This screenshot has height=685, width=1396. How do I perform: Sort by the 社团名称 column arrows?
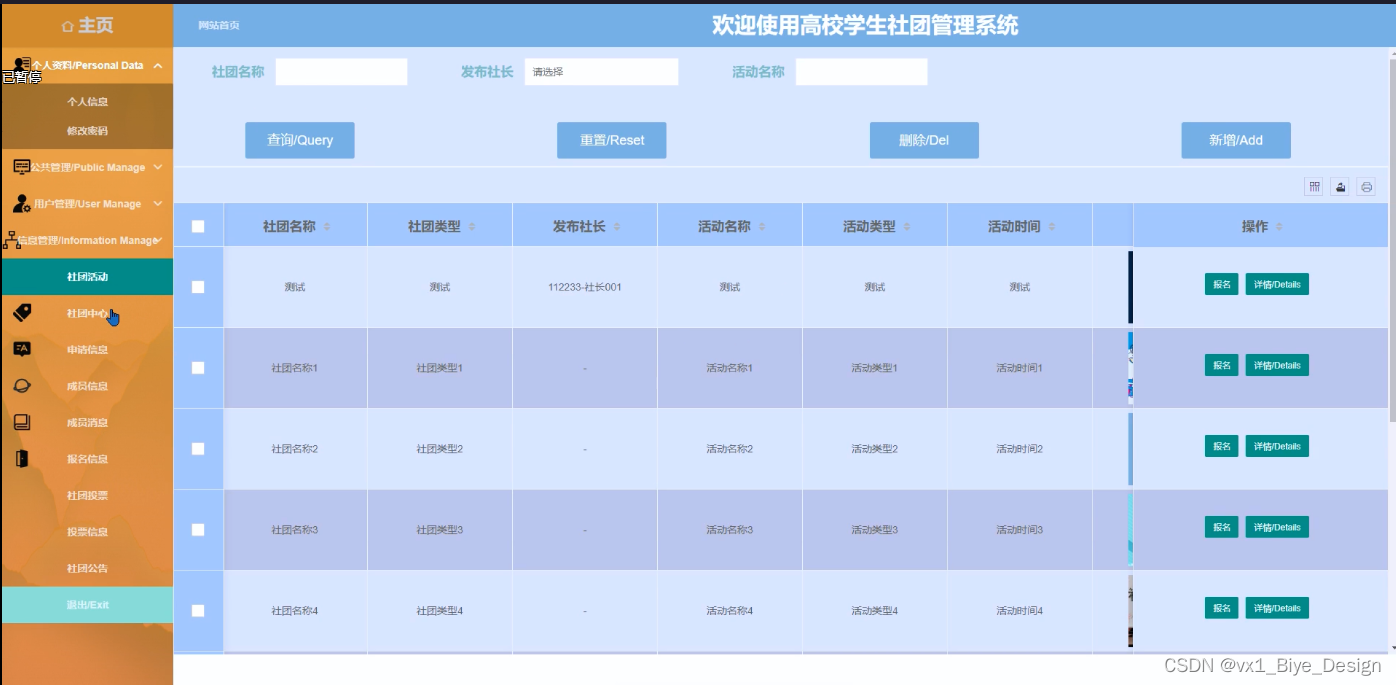point(327,227)
